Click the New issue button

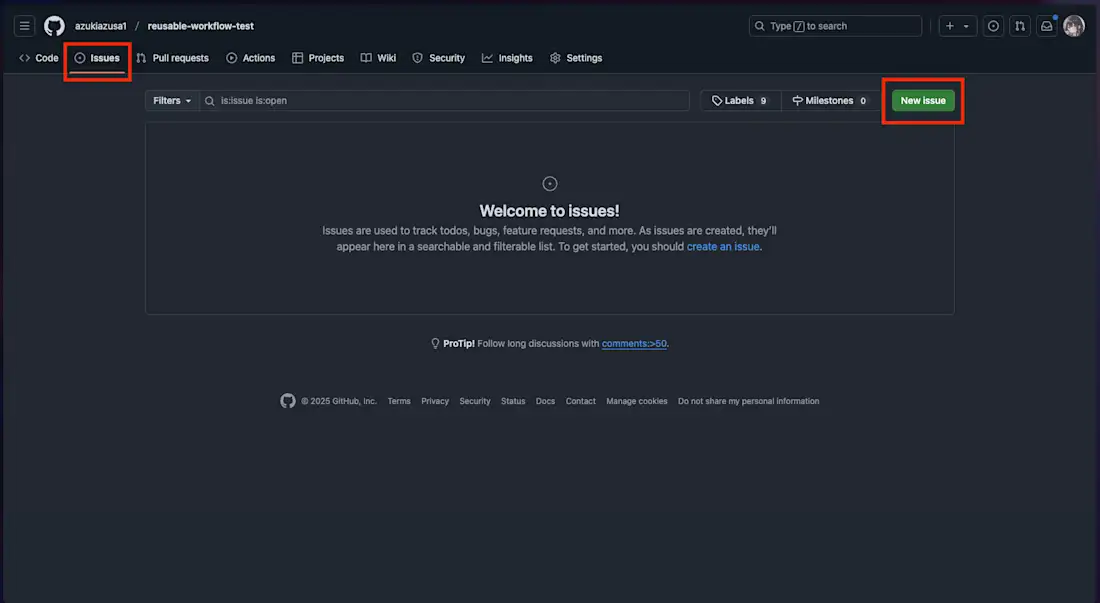click(921, 100)
